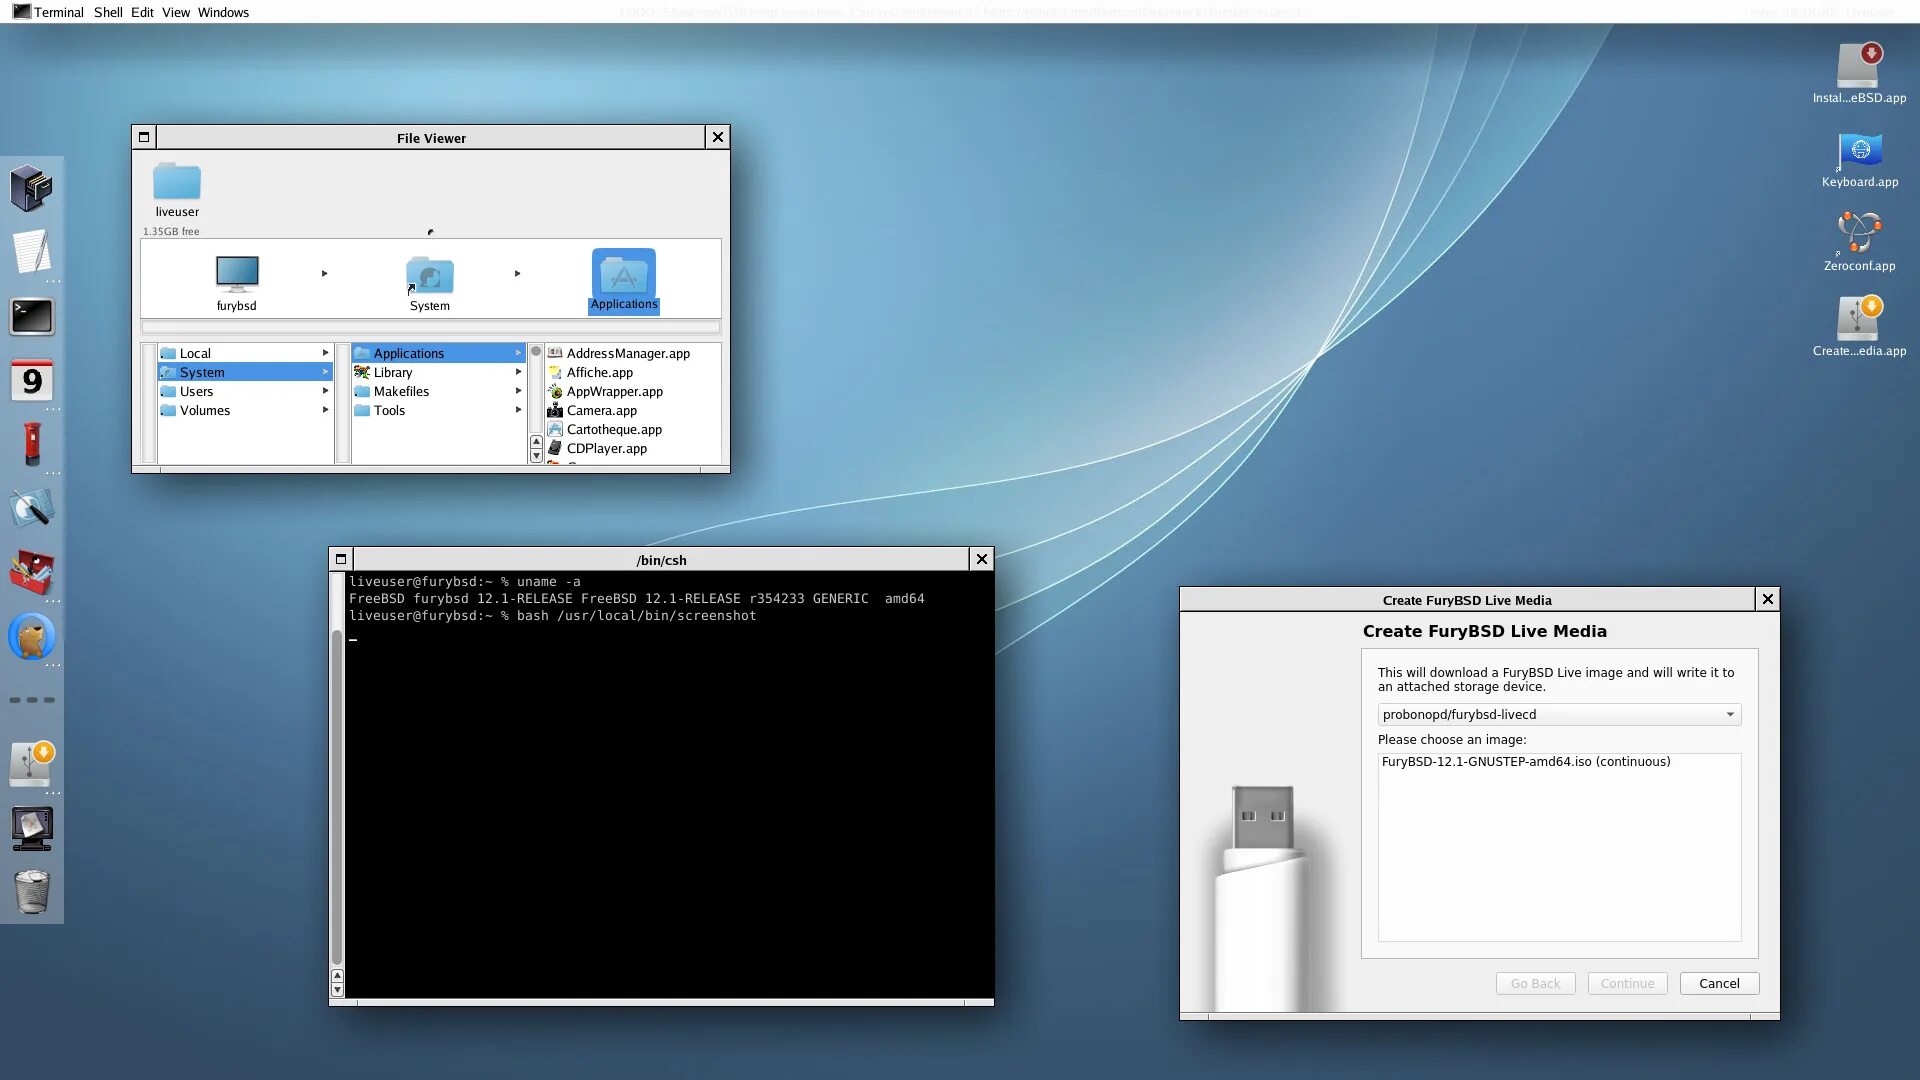Viewport: 1920px width, 1080px height.
Task: Click terminal scrollbar down arrow
Action: (x=337, y=990)
